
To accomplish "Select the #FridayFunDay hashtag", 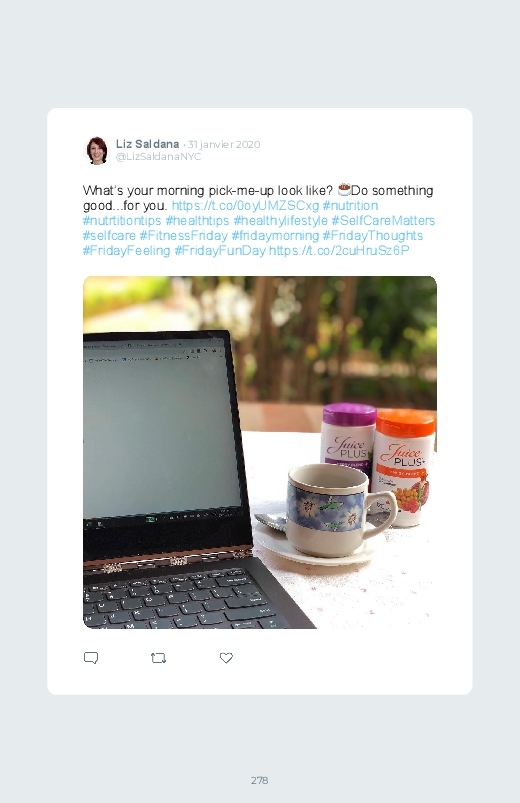I will pos(220,250).
